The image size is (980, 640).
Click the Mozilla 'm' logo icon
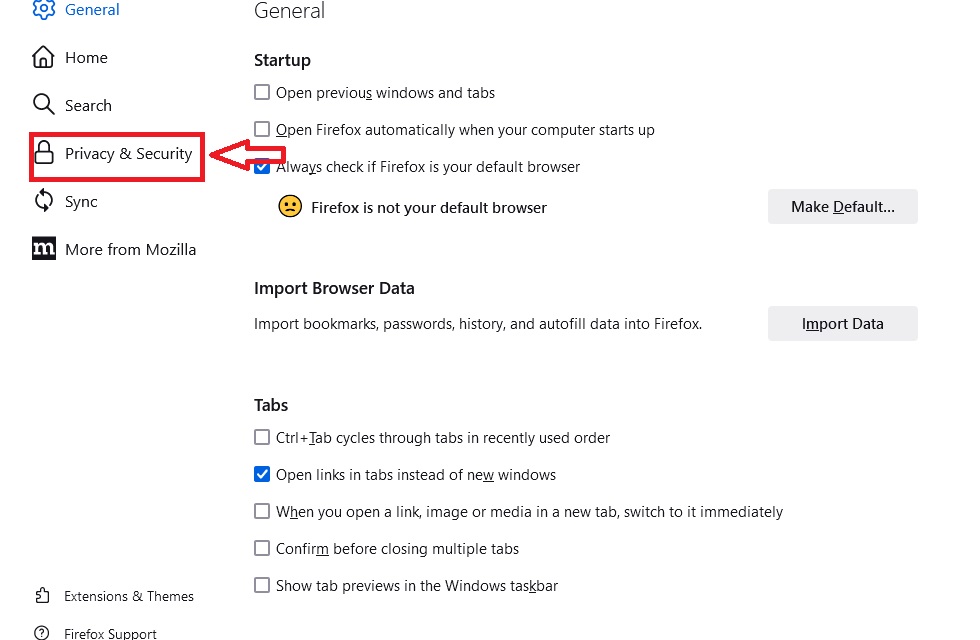tap(44, 249)
